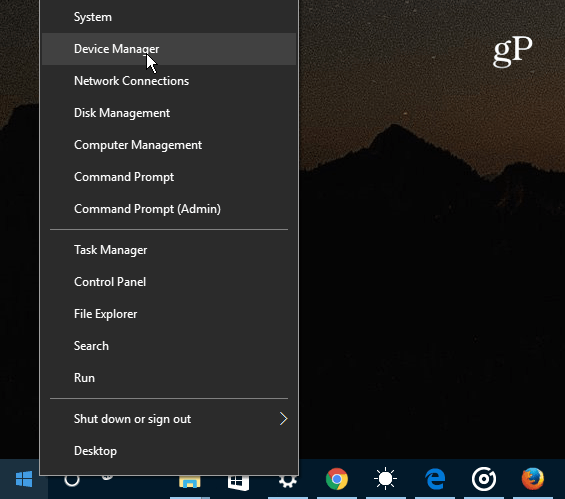Open Computer Management

click(169, 145)
